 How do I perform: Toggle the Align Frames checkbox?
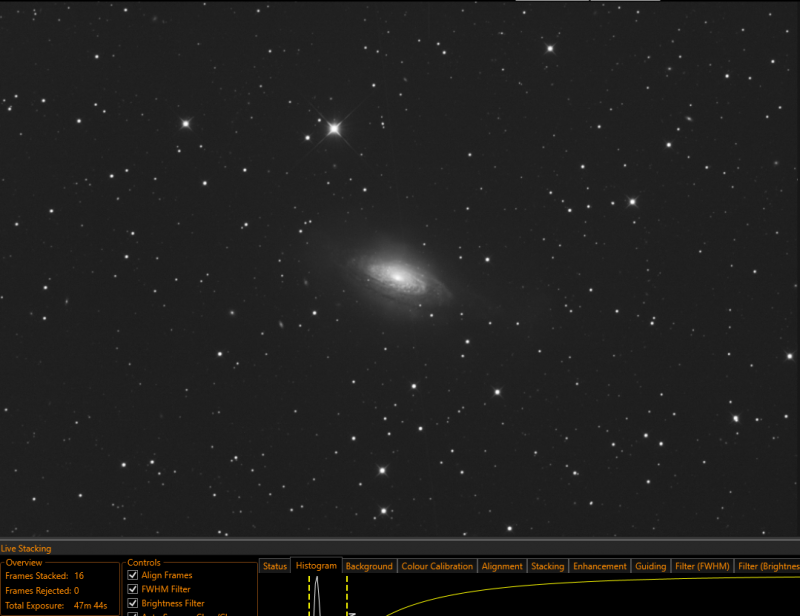(x=133, y=575)
